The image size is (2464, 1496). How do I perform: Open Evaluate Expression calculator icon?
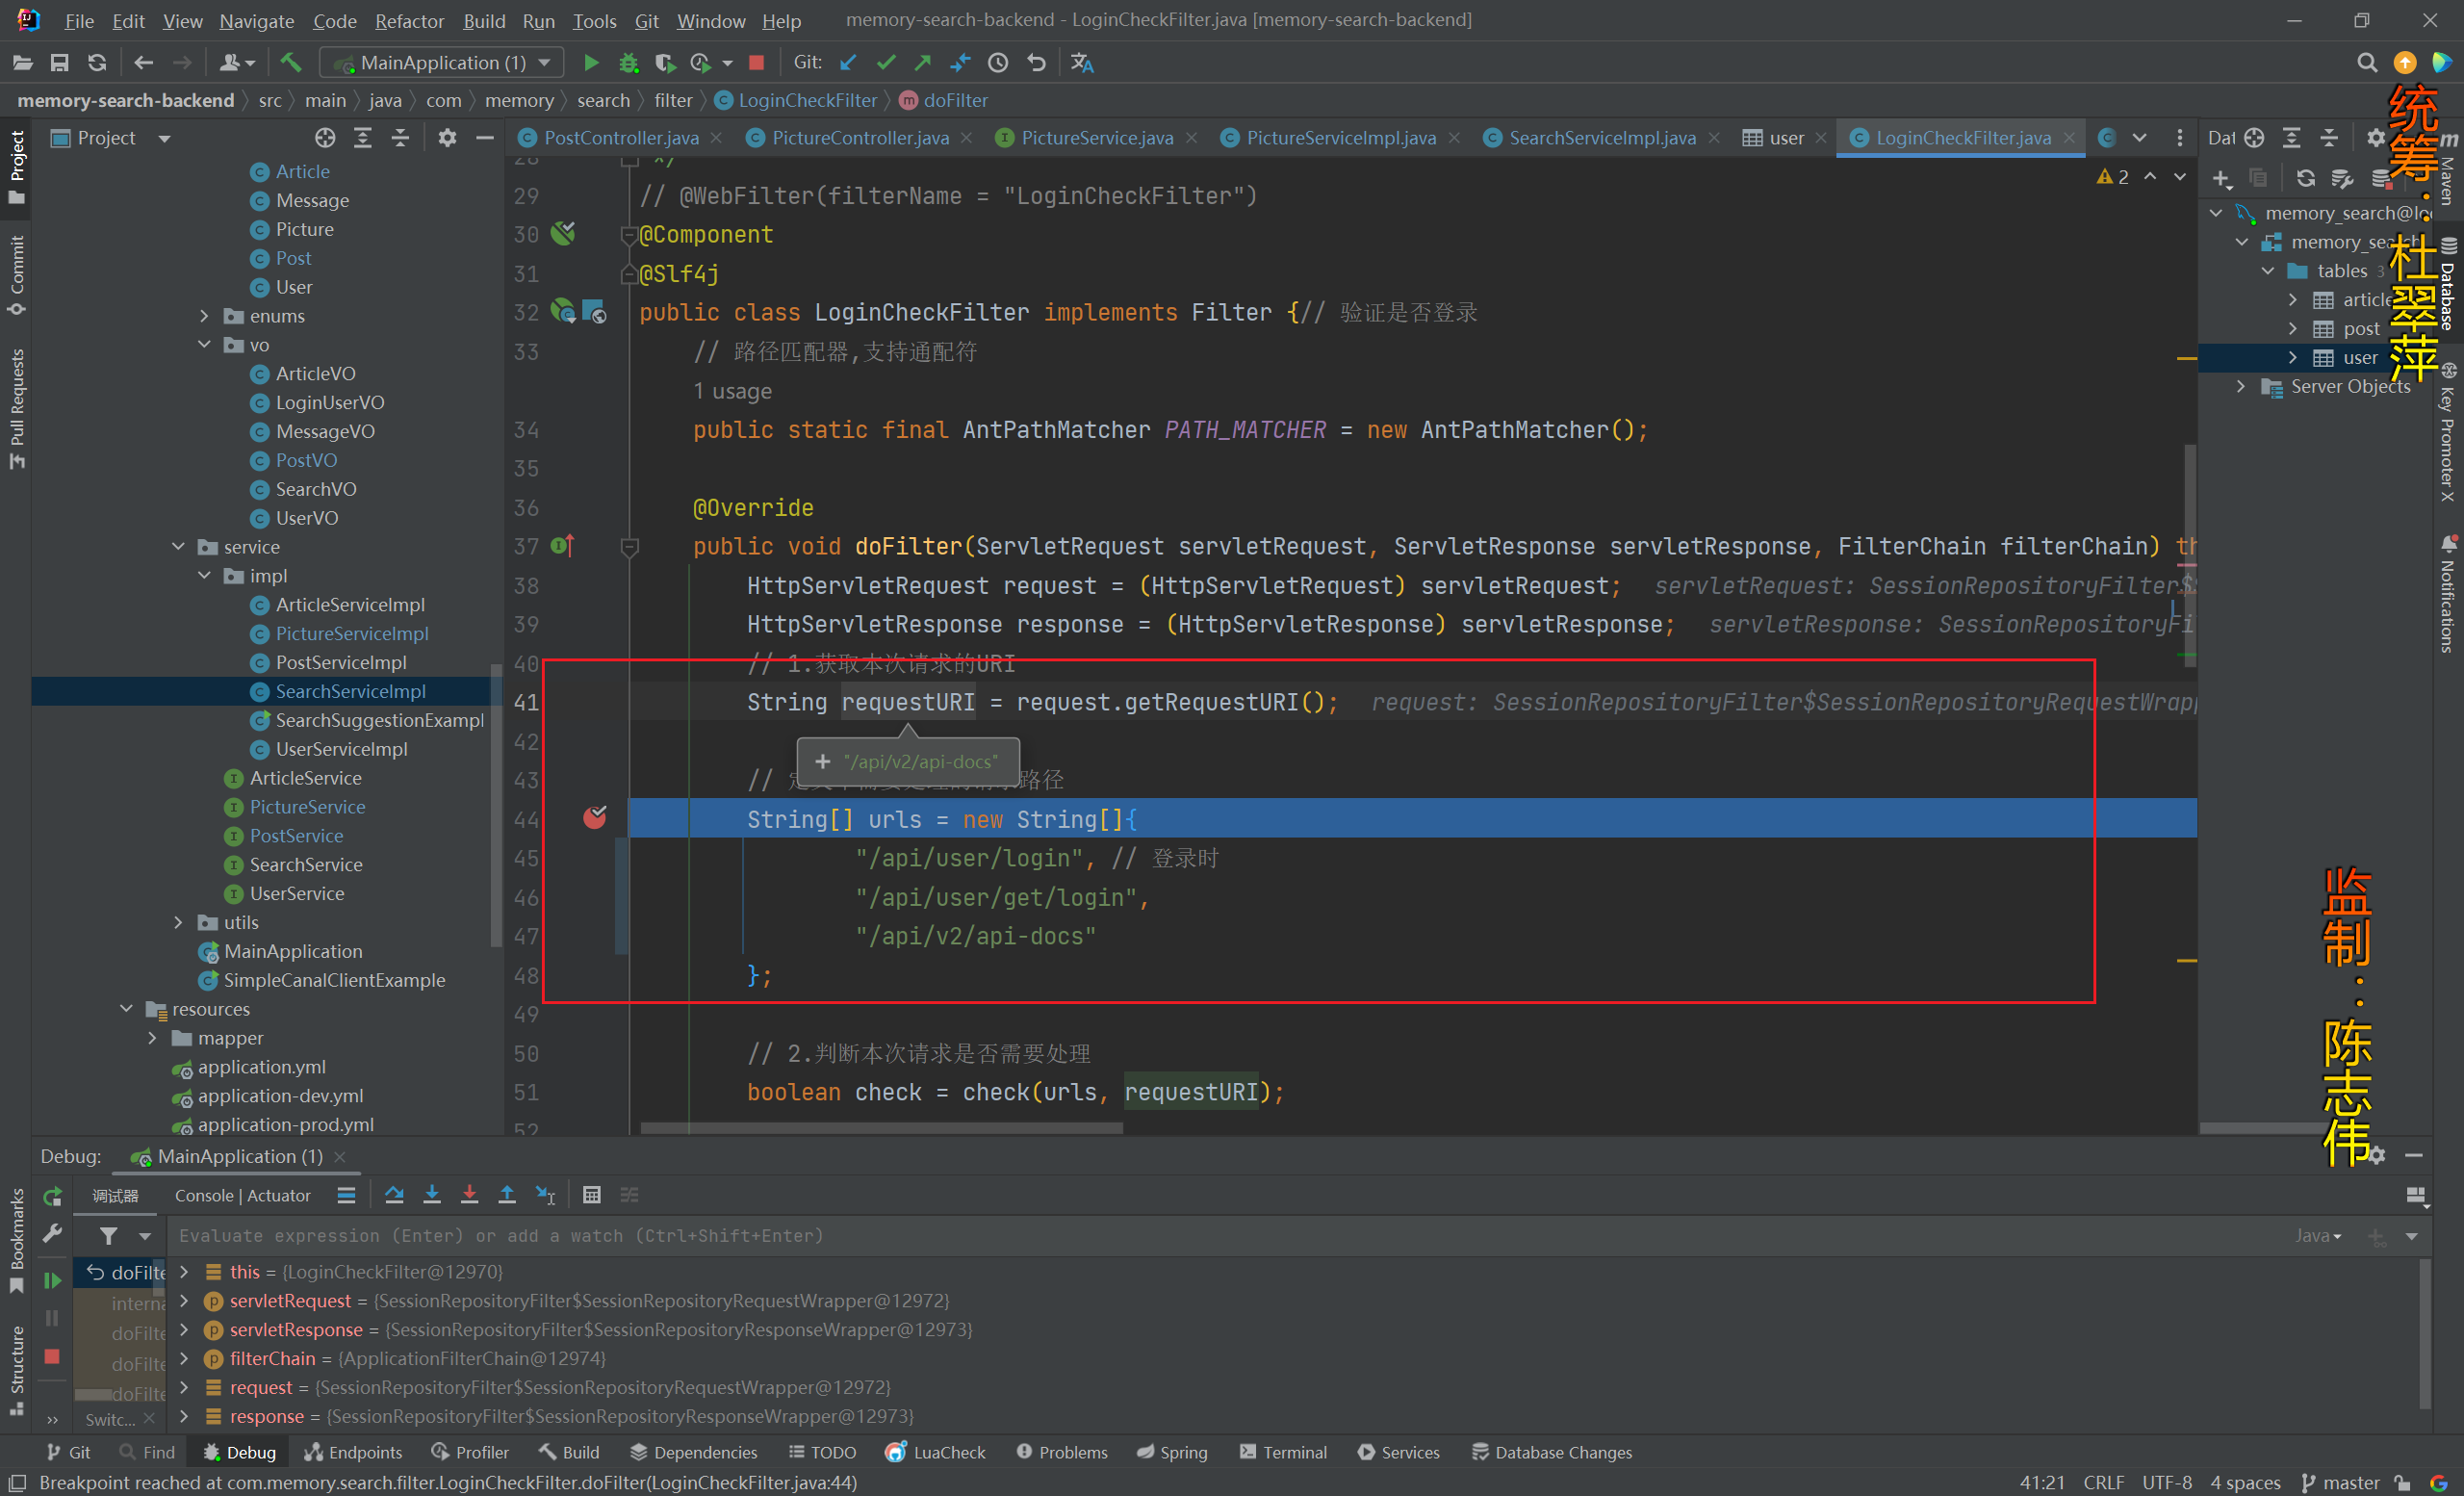pos(592,1195)
